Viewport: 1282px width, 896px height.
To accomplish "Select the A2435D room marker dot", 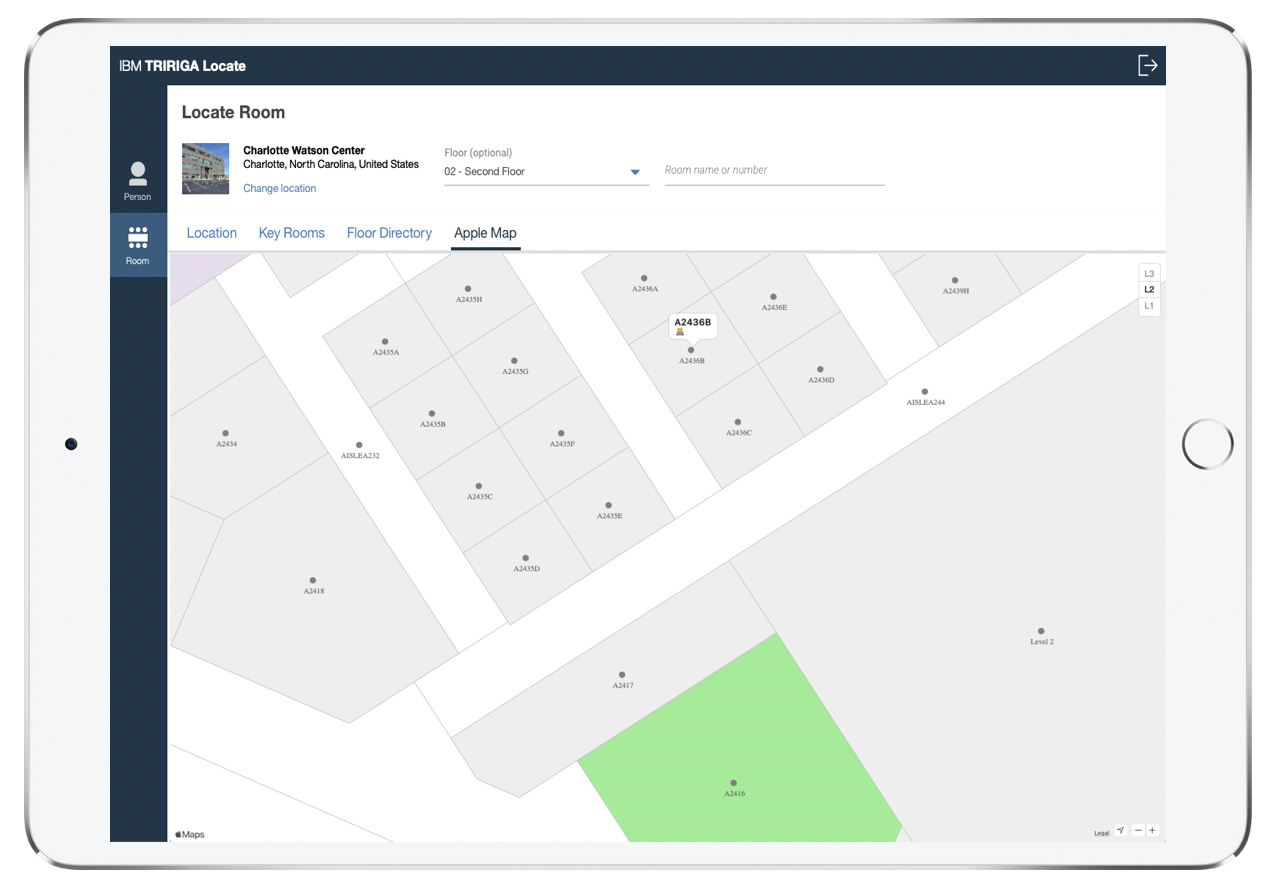I will pyautogui.click(x=526, y=559).
